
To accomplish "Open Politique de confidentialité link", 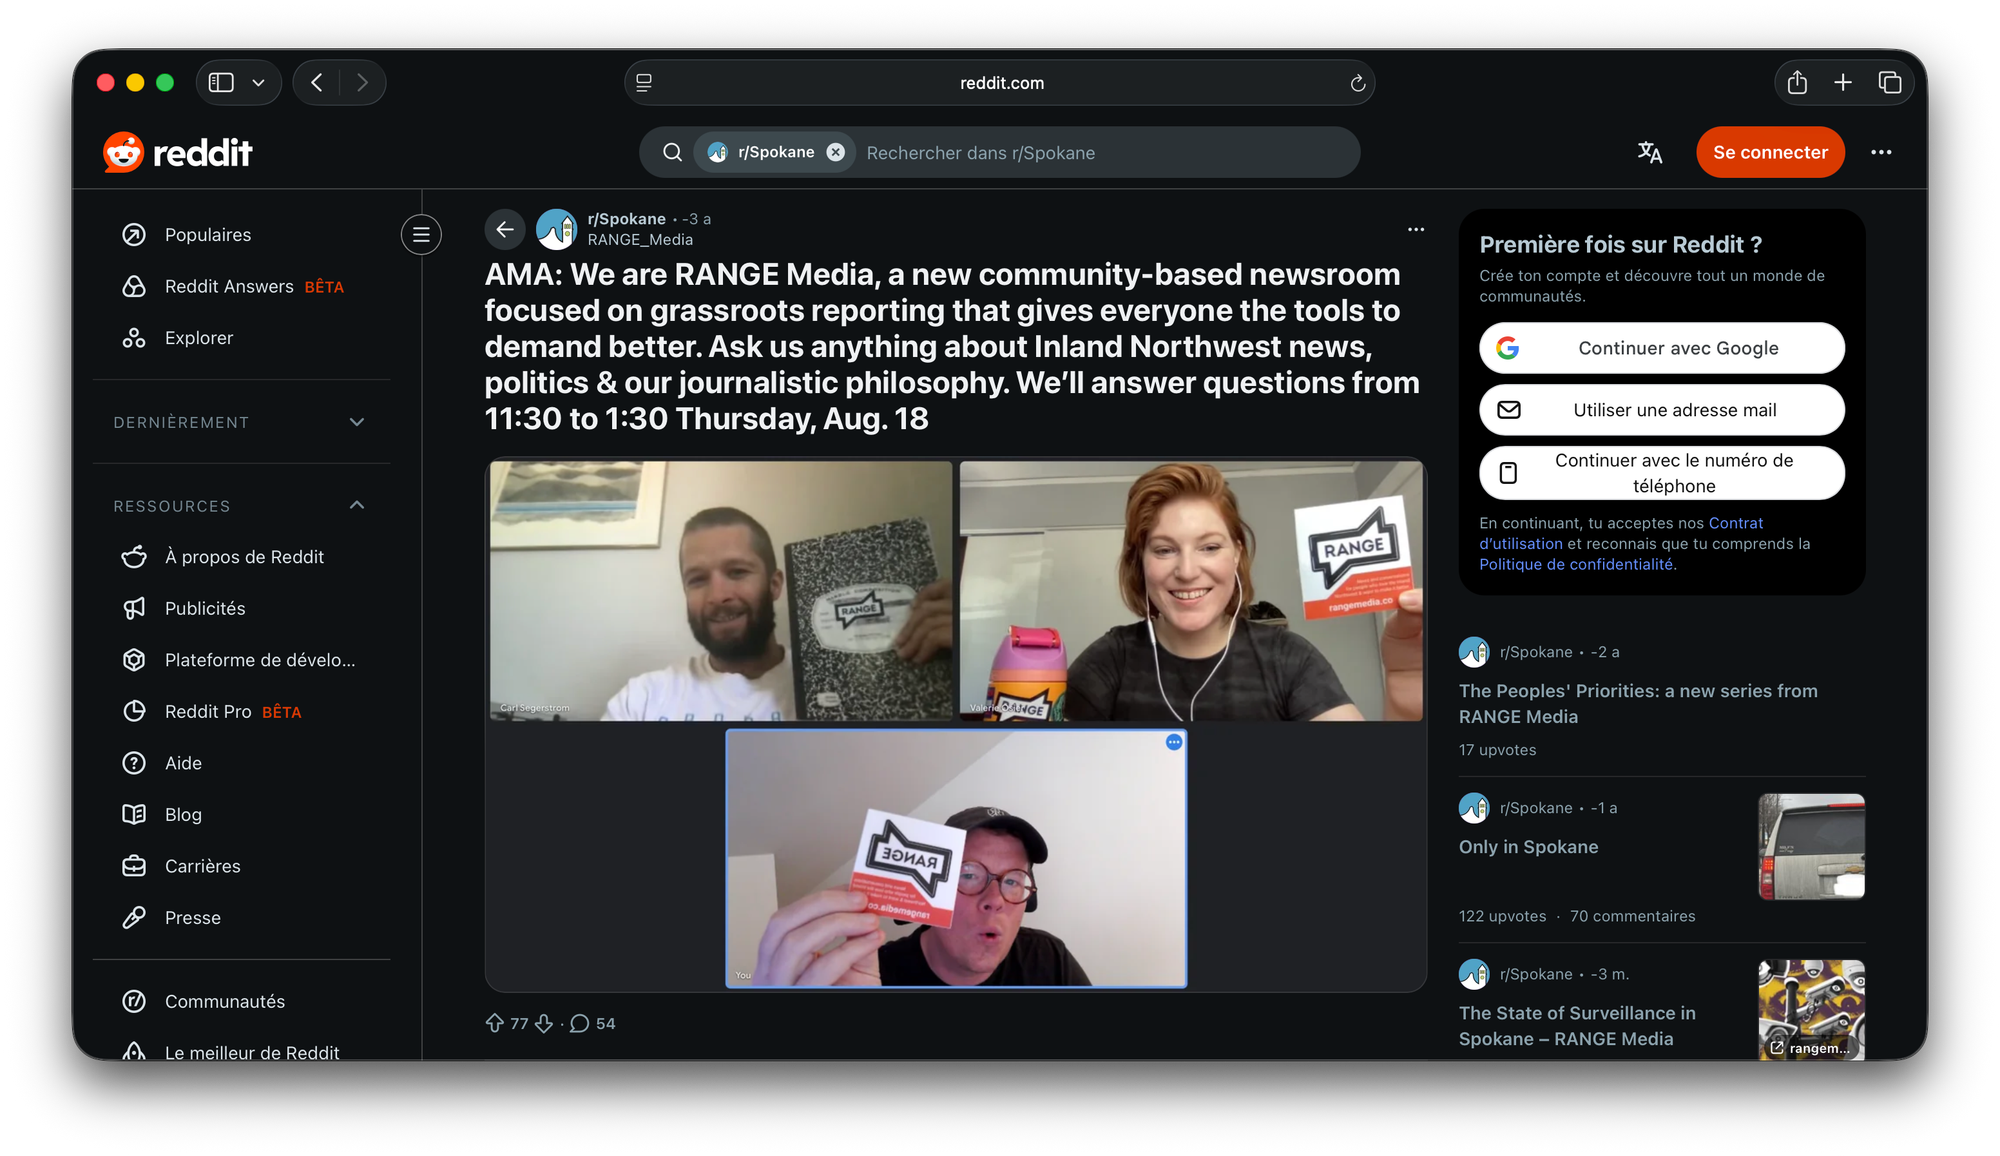I will (1576, 564).
